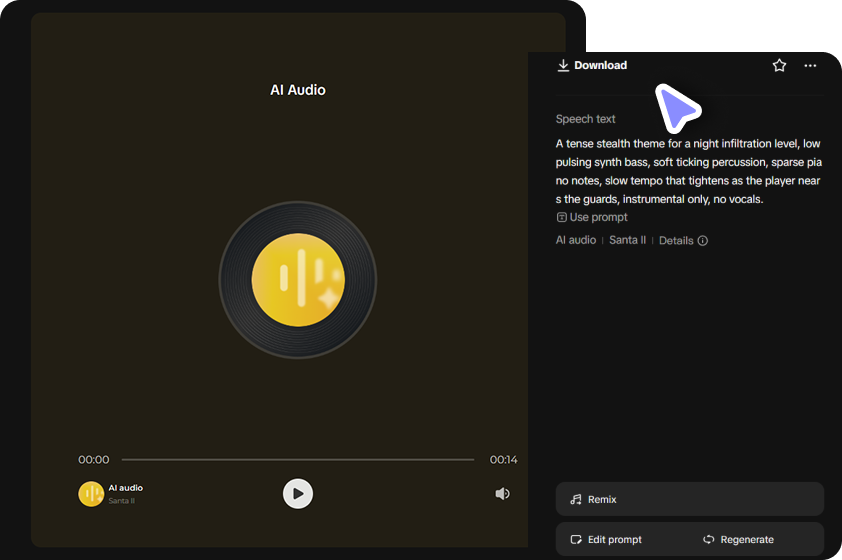This screenshot has width=842, height=560.
Task: Open the three-dot more options menu
Action: click(810, 66)
